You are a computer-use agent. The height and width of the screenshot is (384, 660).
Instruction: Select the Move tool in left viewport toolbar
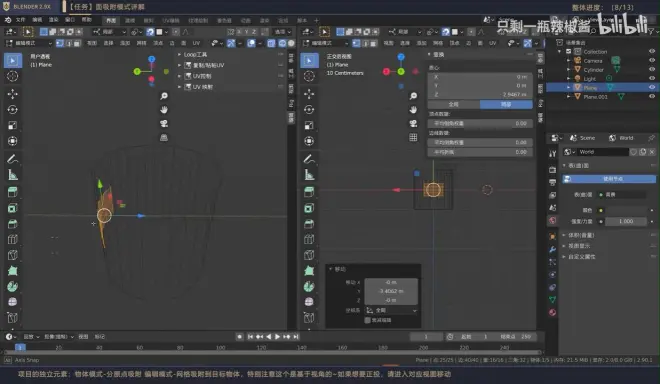[13, 93]
